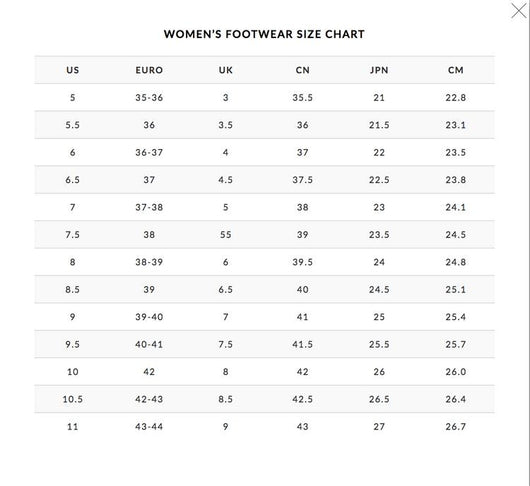Select the US 10.5 cell
Screen dimensions: 530x486
tap(73, 399)
